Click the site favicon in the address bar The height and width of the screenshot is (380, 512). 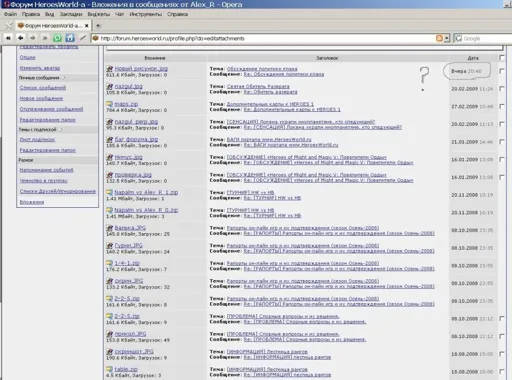point(95,38)
